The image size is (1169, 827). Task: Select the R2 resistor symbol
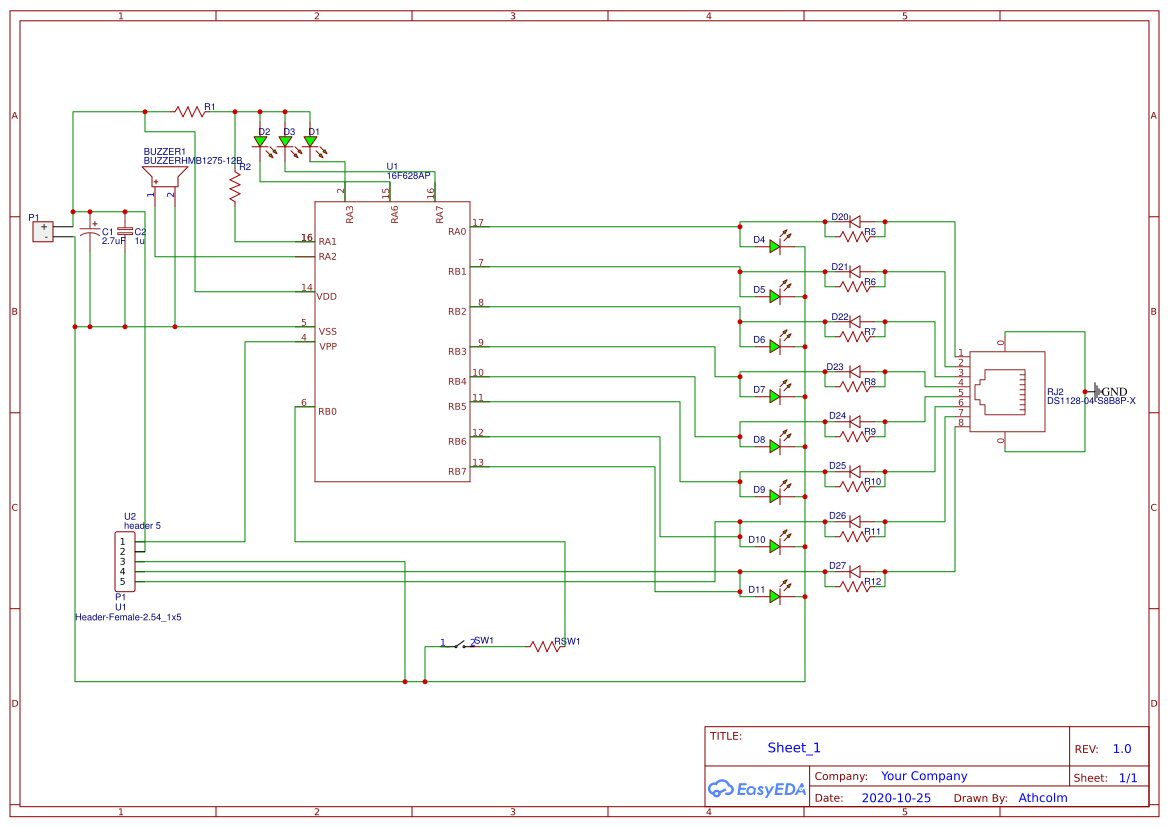point(235,188)
